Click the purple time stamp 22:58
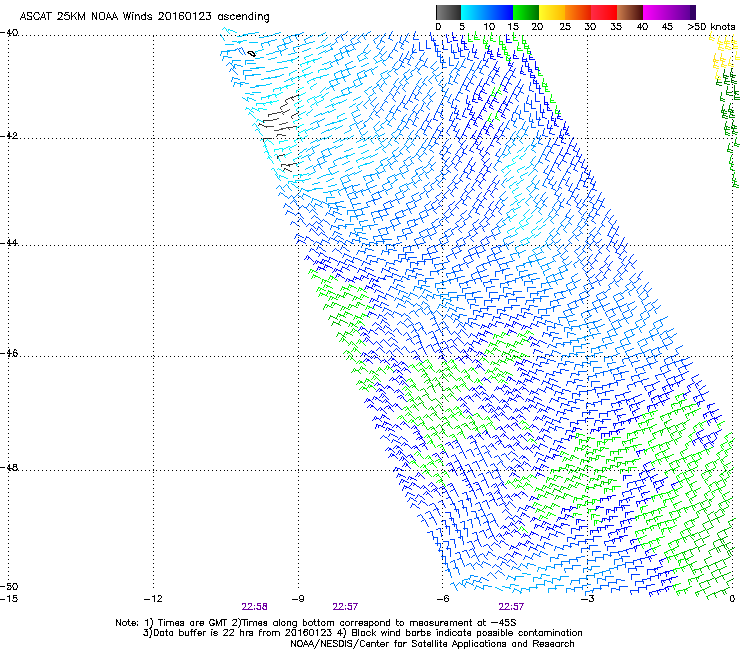Screen dimensions: 740x650 coord(254,607)
